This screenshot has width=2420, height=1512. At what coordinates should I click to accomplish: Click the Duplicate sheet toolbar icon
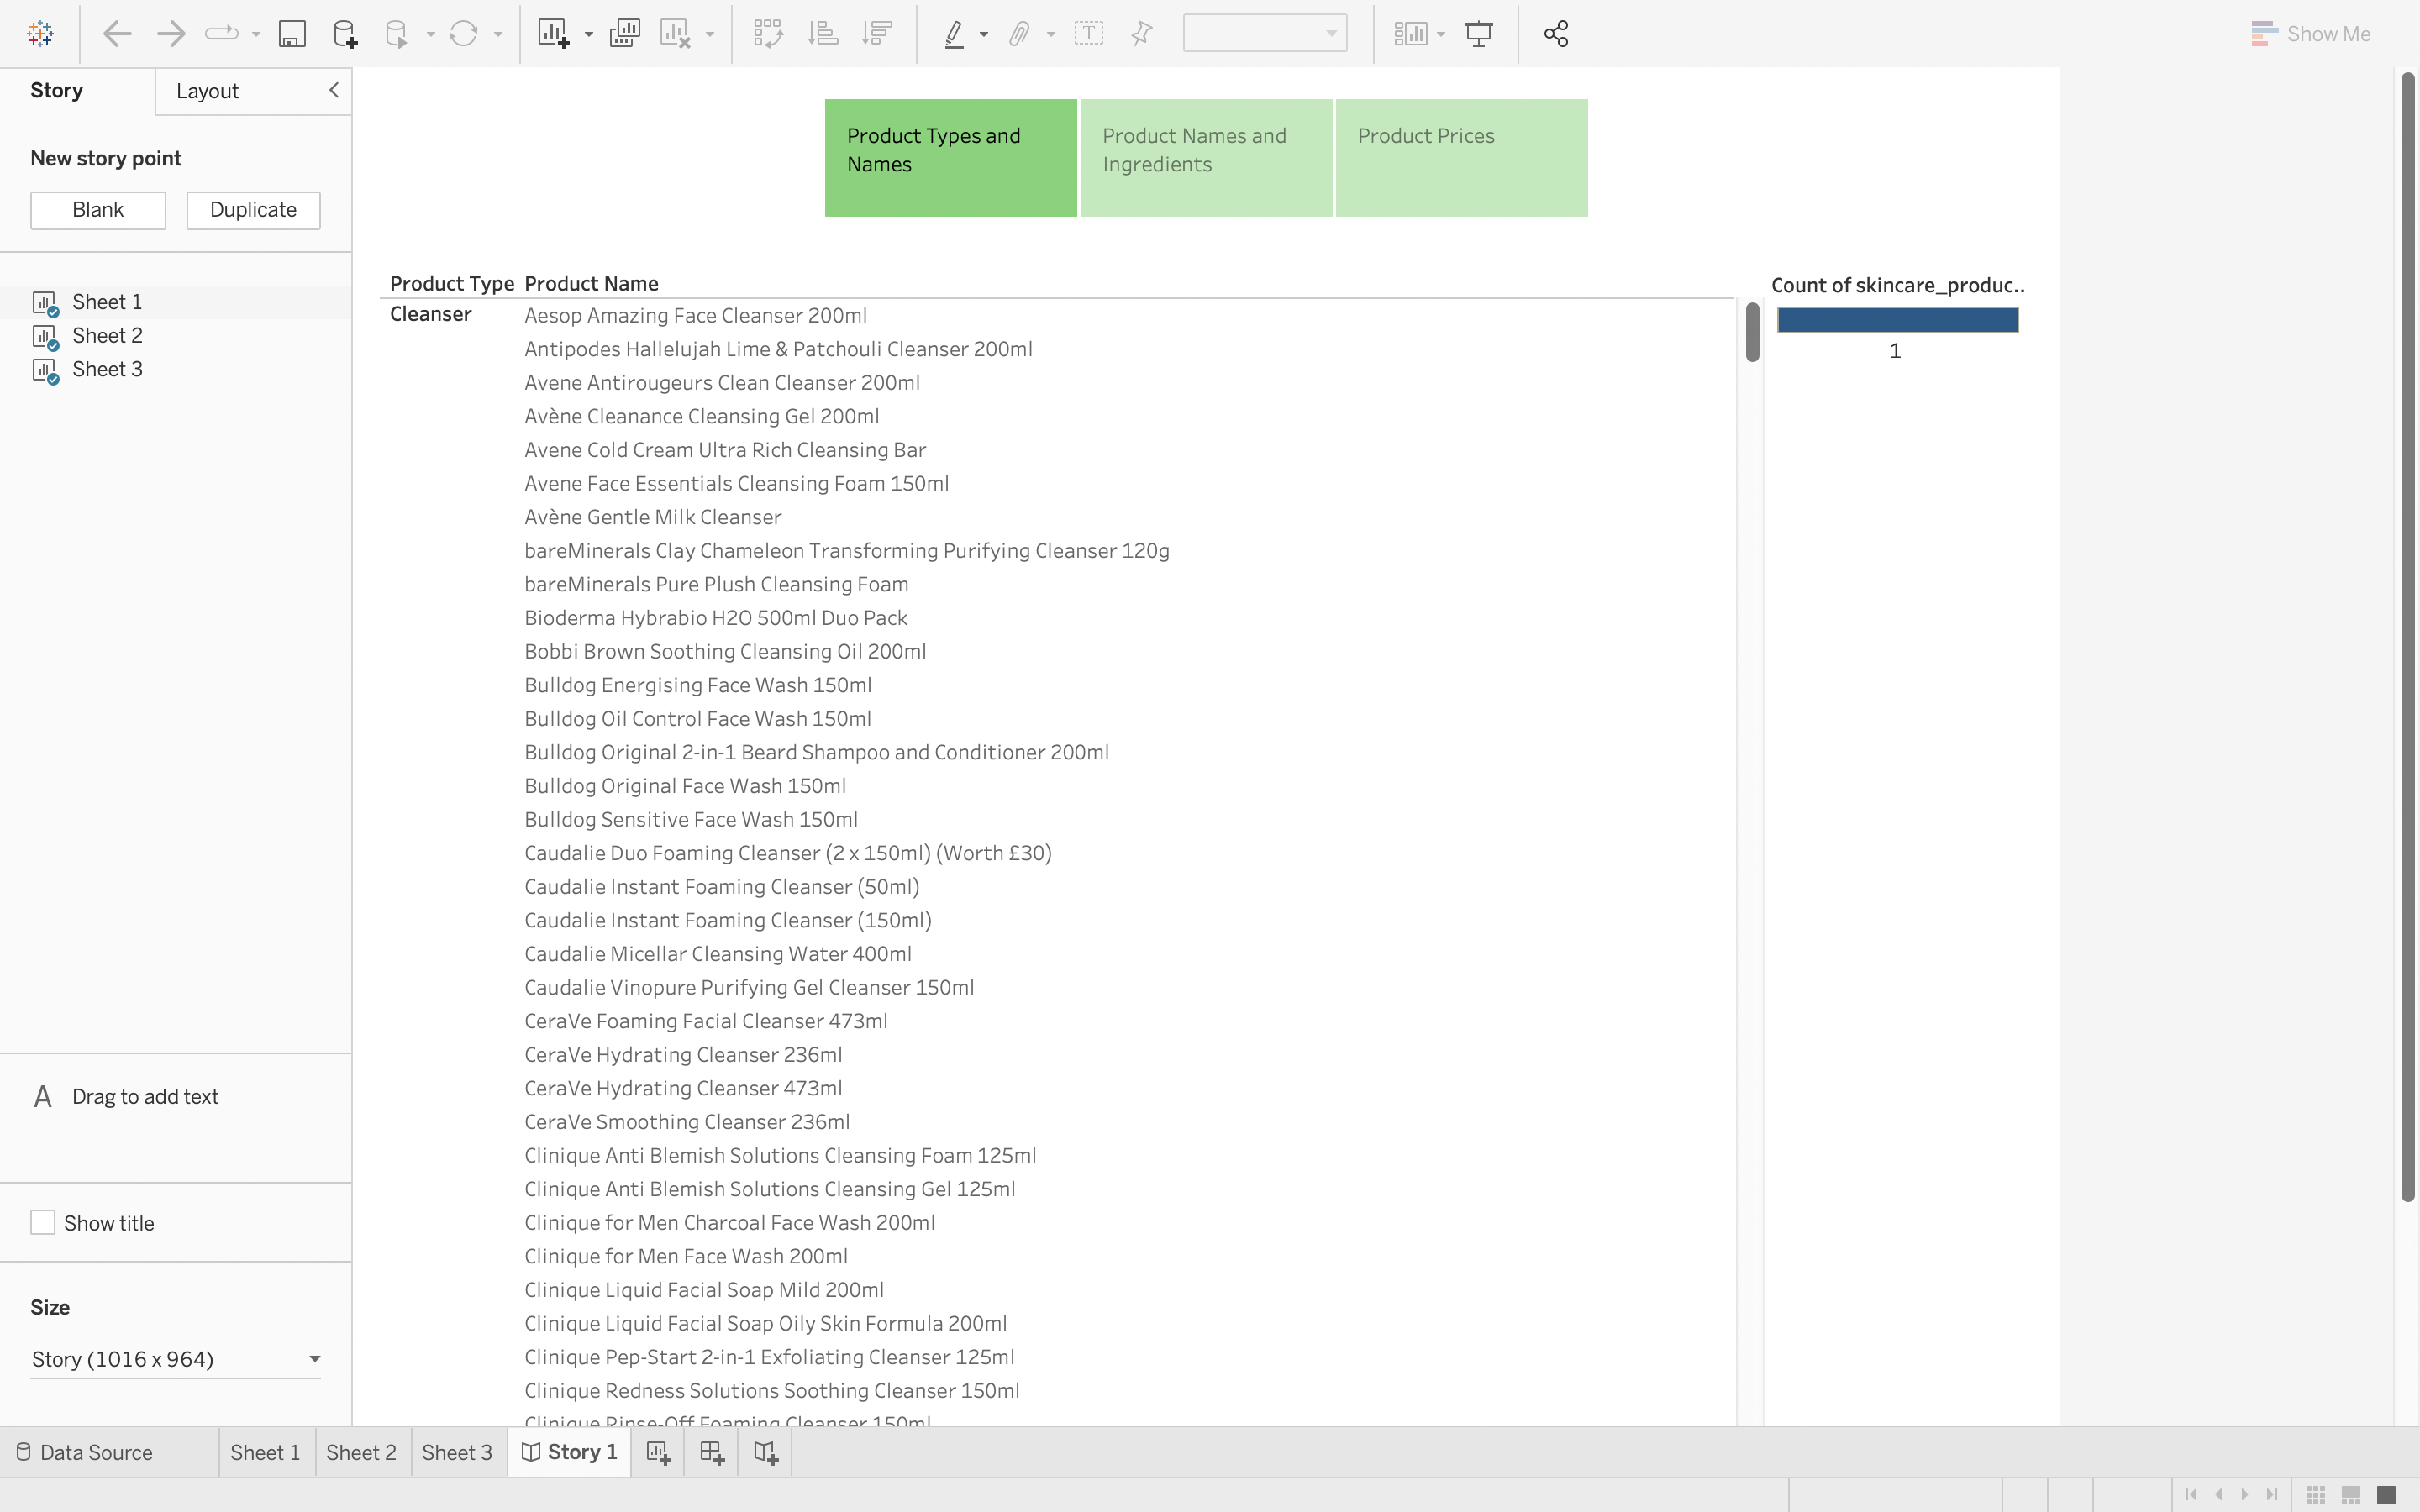tap(625, 34)
